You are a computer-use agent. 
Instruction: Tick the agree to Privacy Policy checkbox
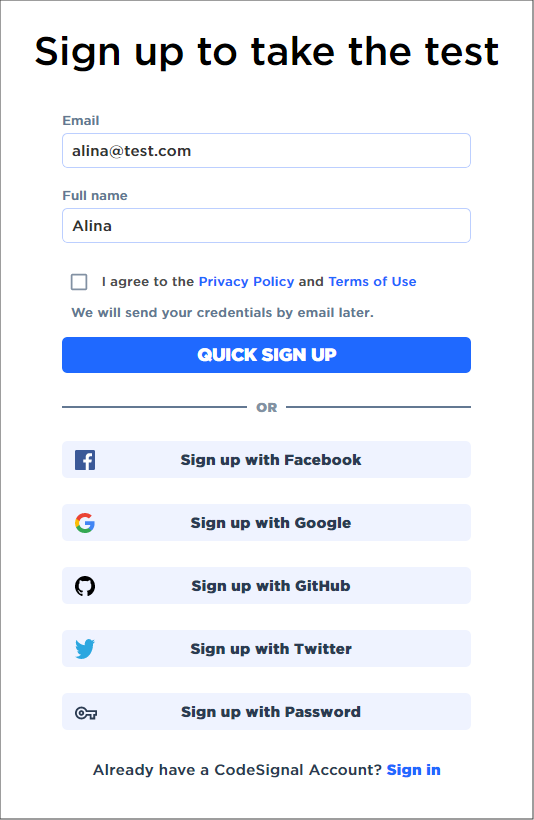79,282
